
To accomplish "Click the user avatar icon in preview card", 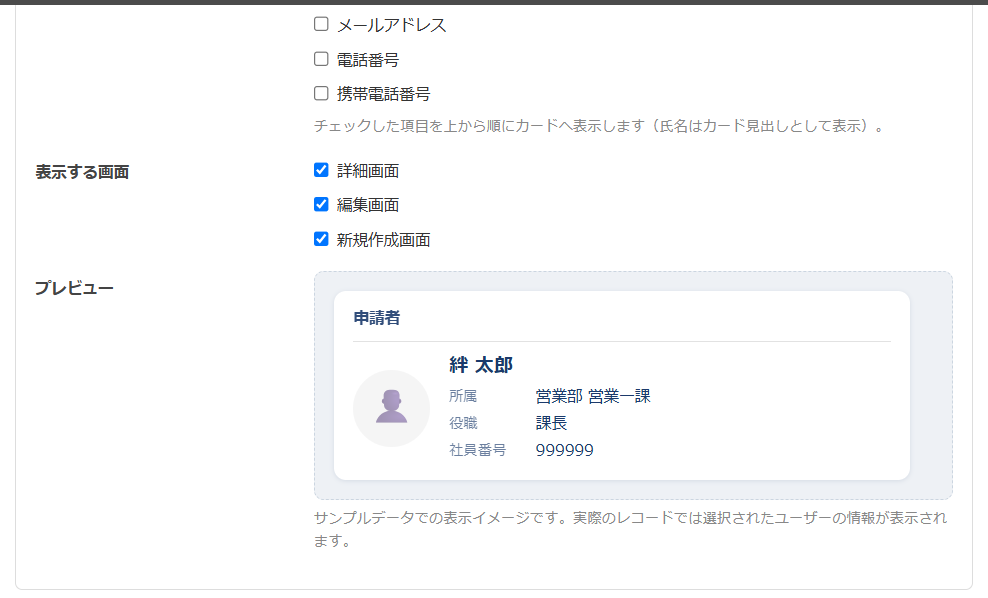I will [x=391, y=408].
